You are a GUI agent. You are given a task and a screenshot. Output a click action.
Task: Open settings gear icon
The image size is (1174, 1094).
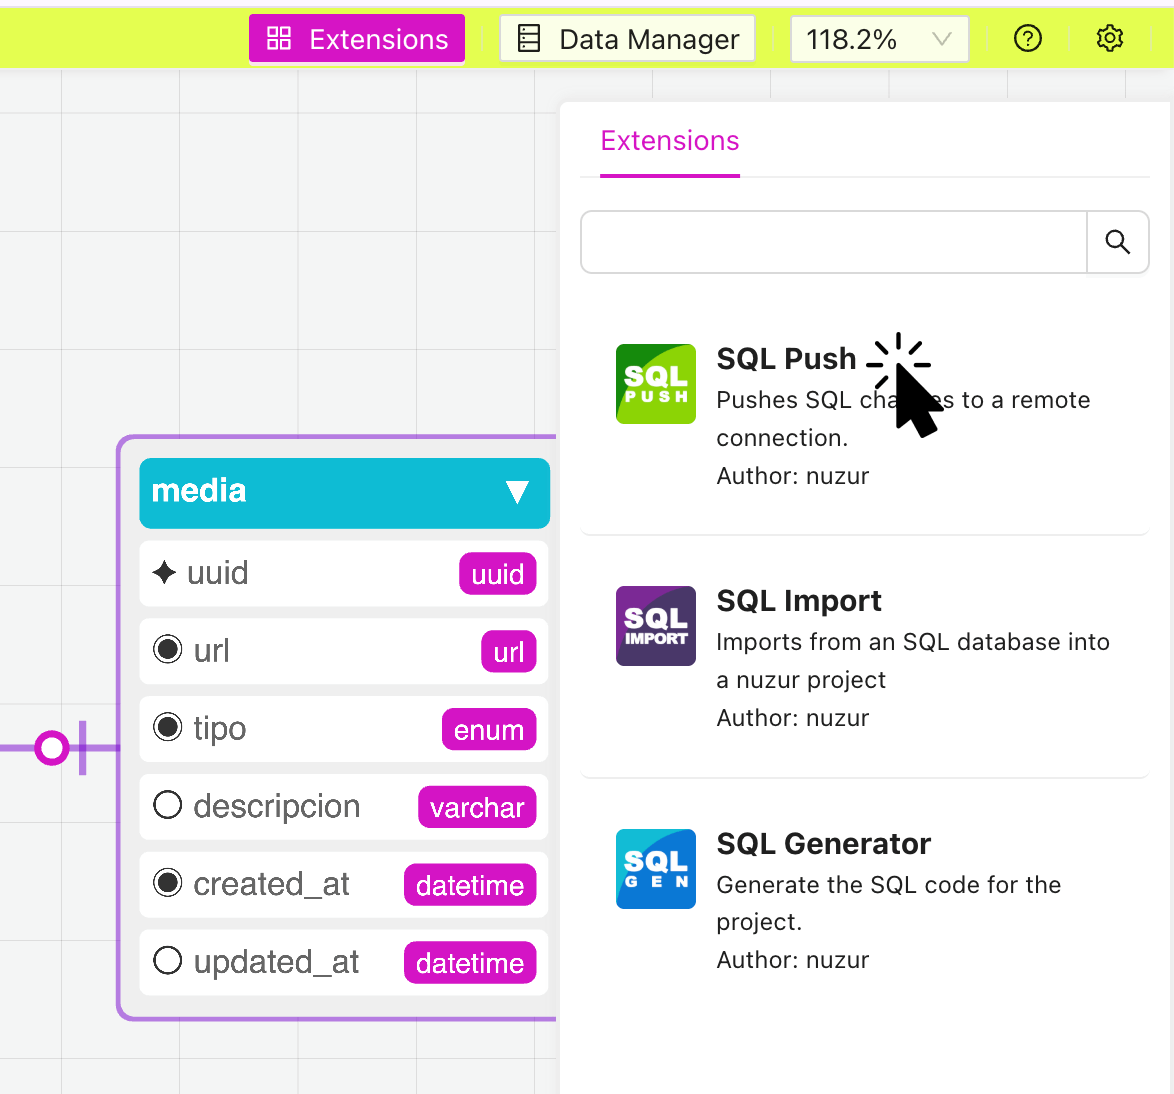tap(1109, 39)
